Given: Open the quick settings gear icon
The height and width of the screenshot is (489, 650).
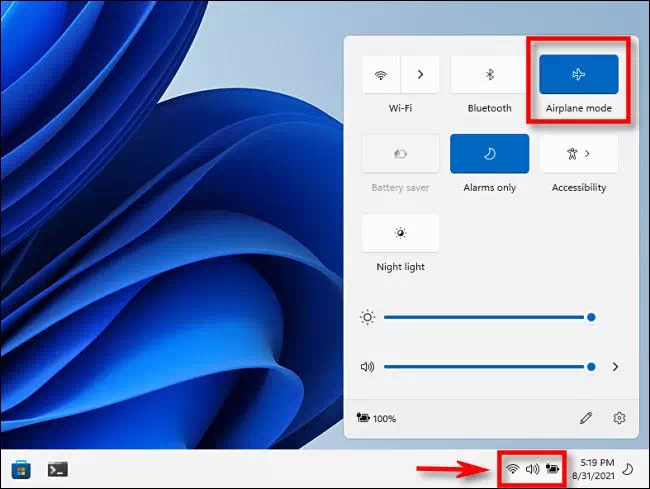Looking at the screenshot, I should [x=619, y=418].
